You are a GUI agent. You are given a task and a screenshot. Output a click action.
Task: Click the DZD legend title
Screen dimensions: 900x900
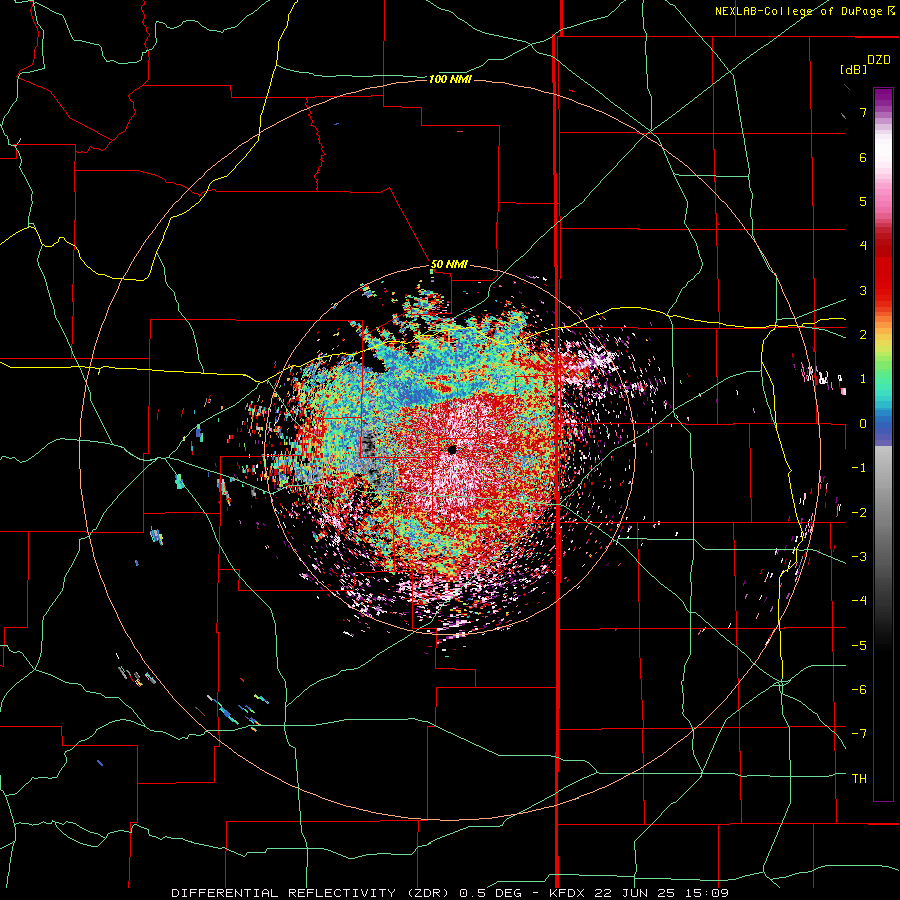[x=879, y=60]
